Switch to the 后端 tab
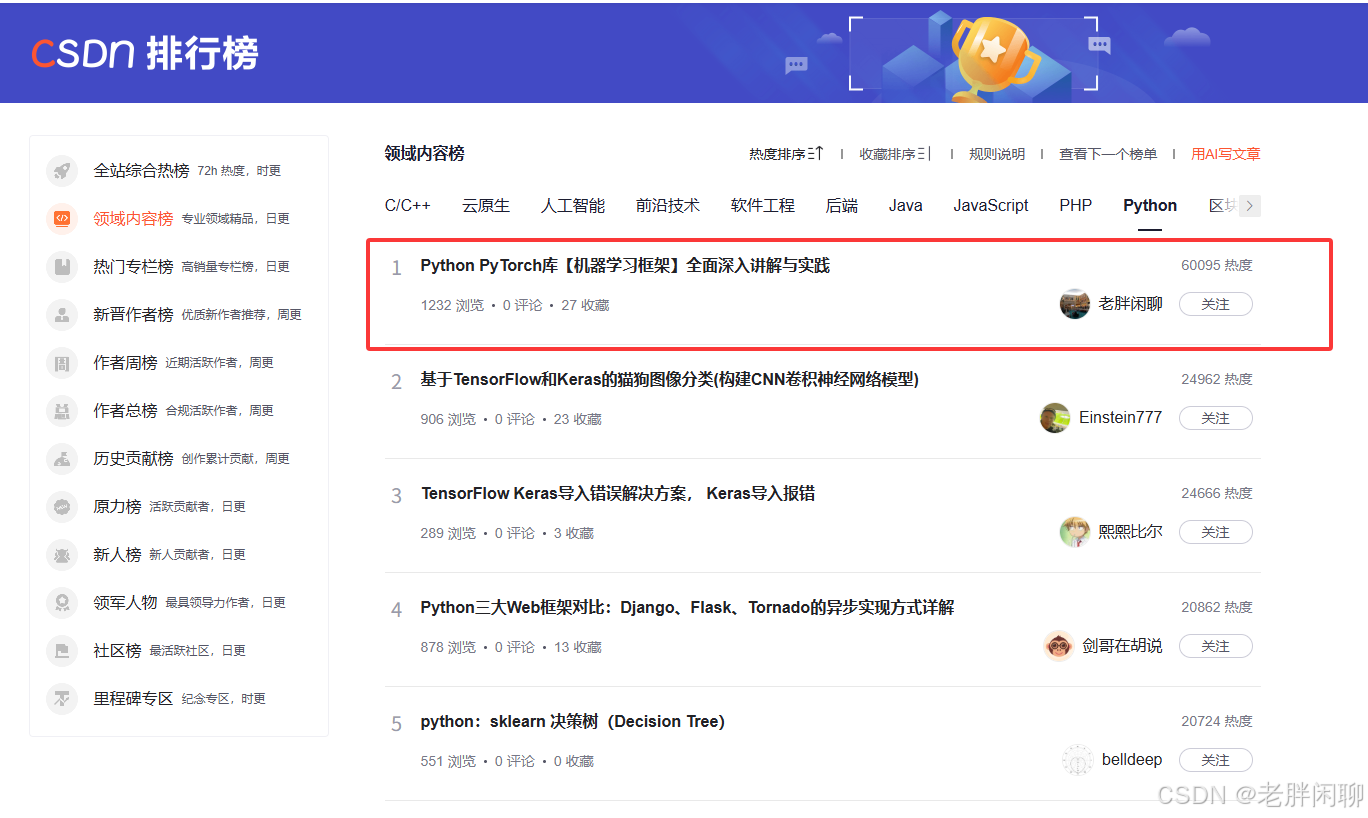Viewport: 1368px width, 818px height. [842, 205]
